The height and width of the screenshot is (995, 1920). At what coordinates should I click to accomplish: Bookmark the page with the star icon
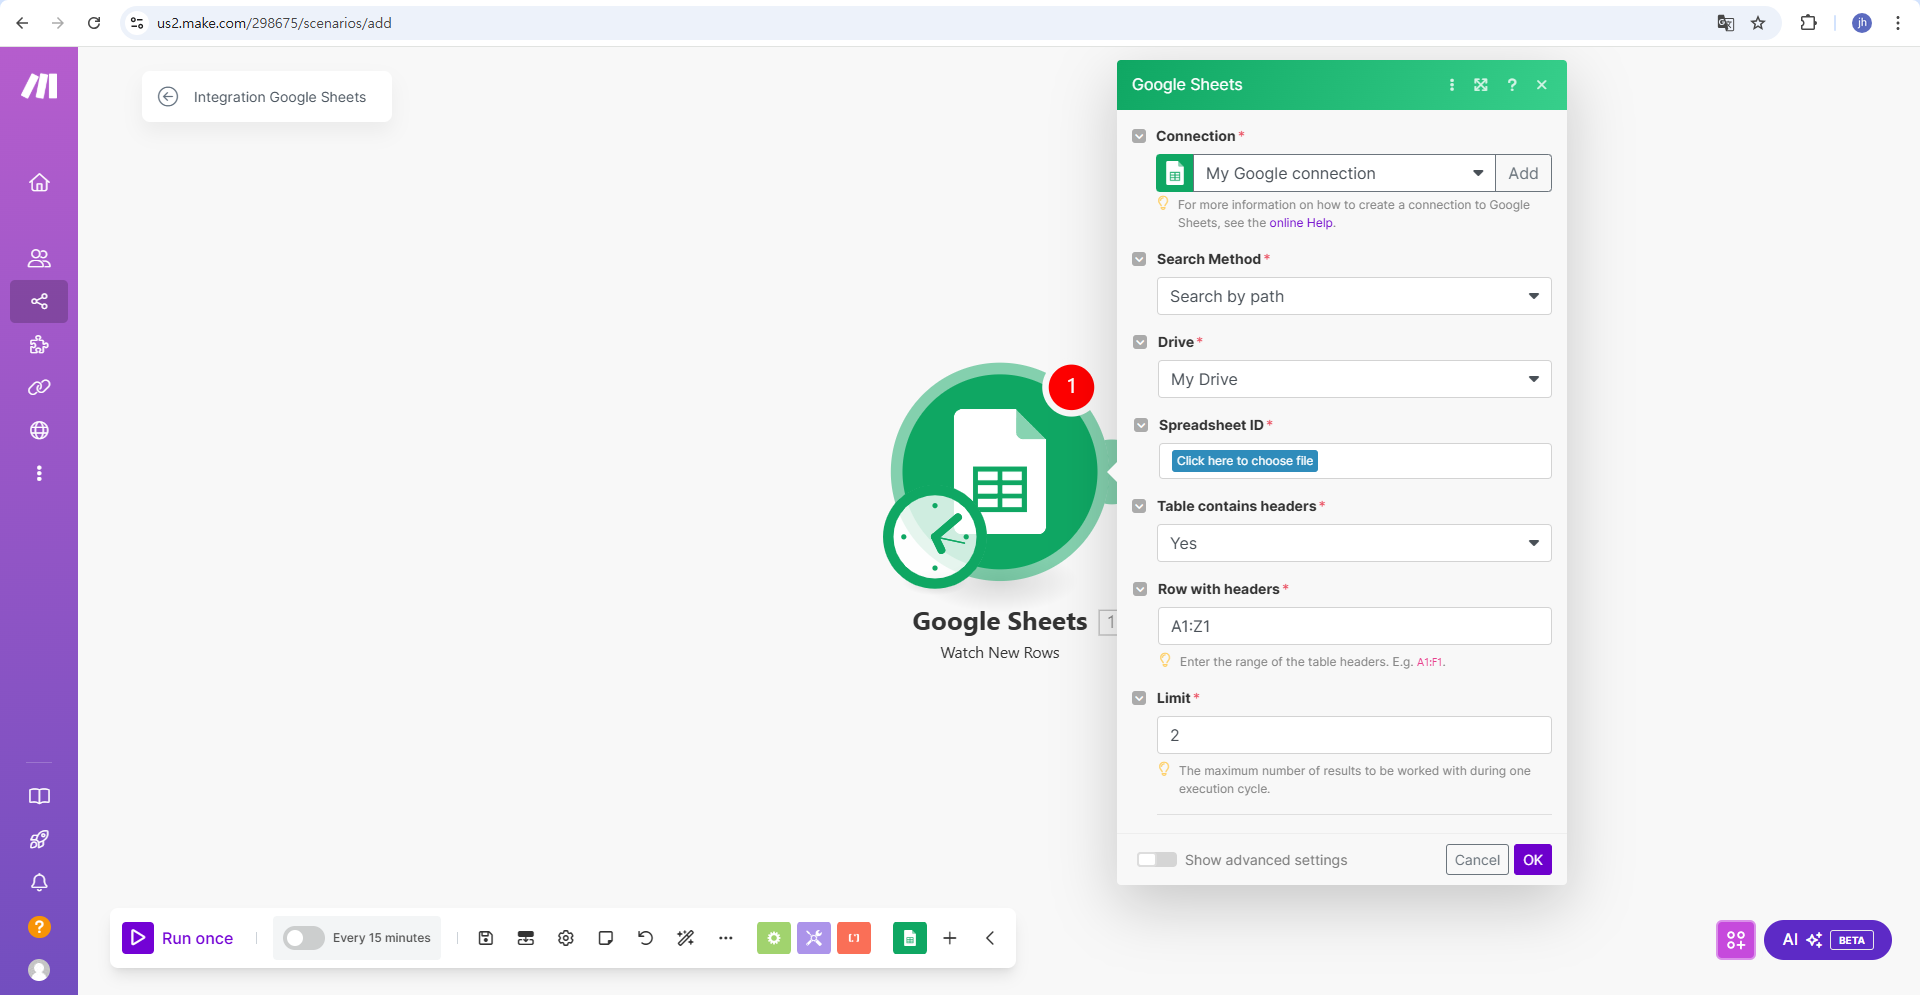[1758, 23]
